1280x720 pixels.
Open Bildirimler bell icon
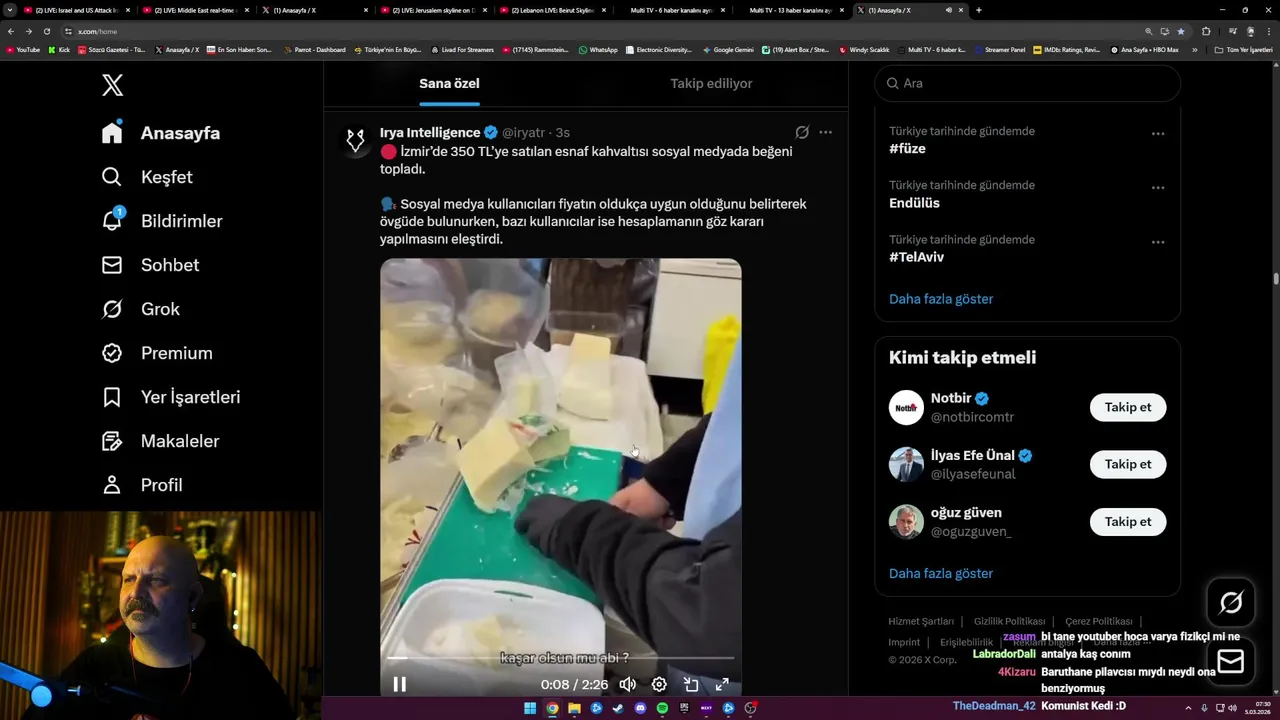point(112,220)
